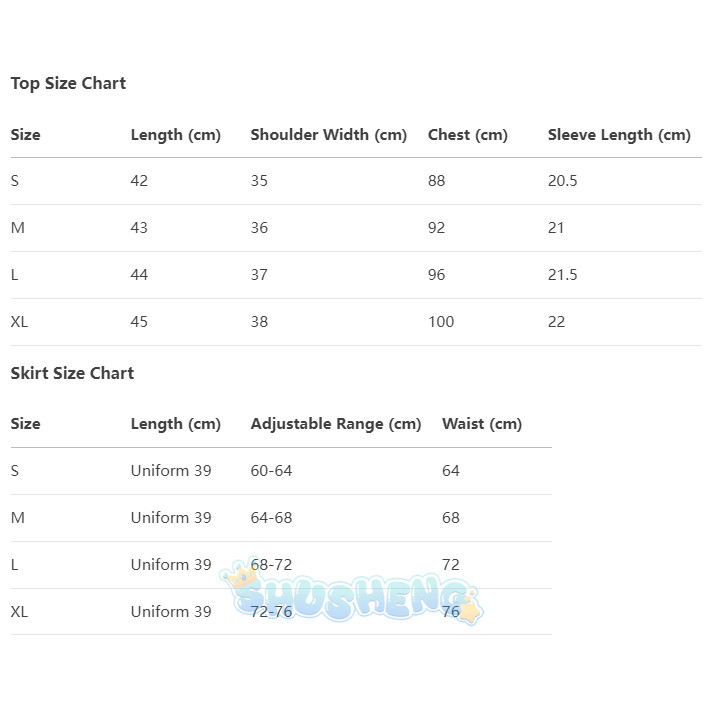Click the Top Size Chart heading
This screenshot has width=710, height=710.
[x=68, y=83]
